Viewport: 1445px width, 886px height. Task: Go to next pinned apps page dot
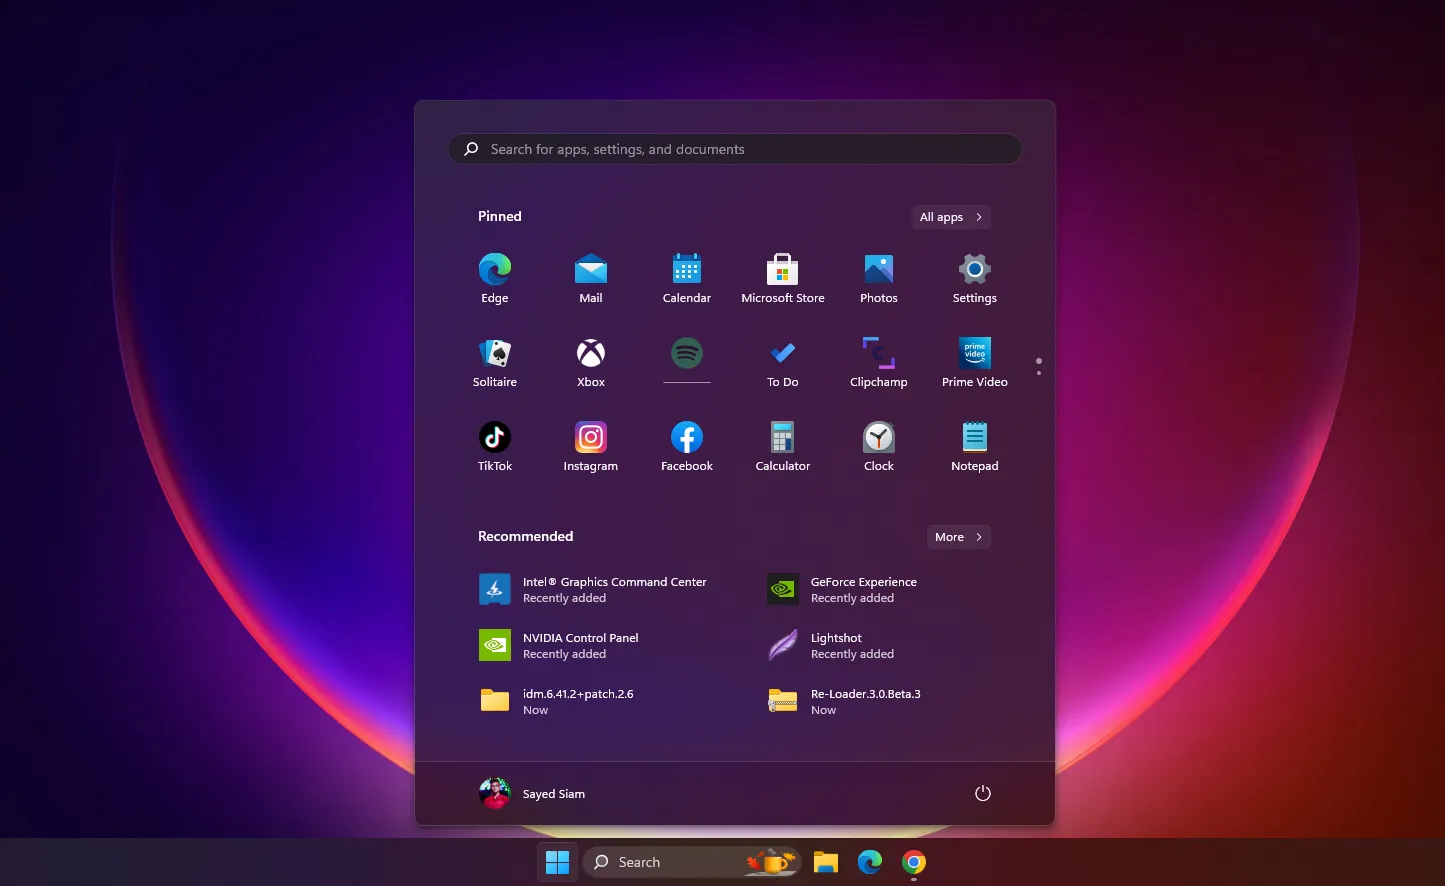pyautogui.click(x=1039, y=373)
